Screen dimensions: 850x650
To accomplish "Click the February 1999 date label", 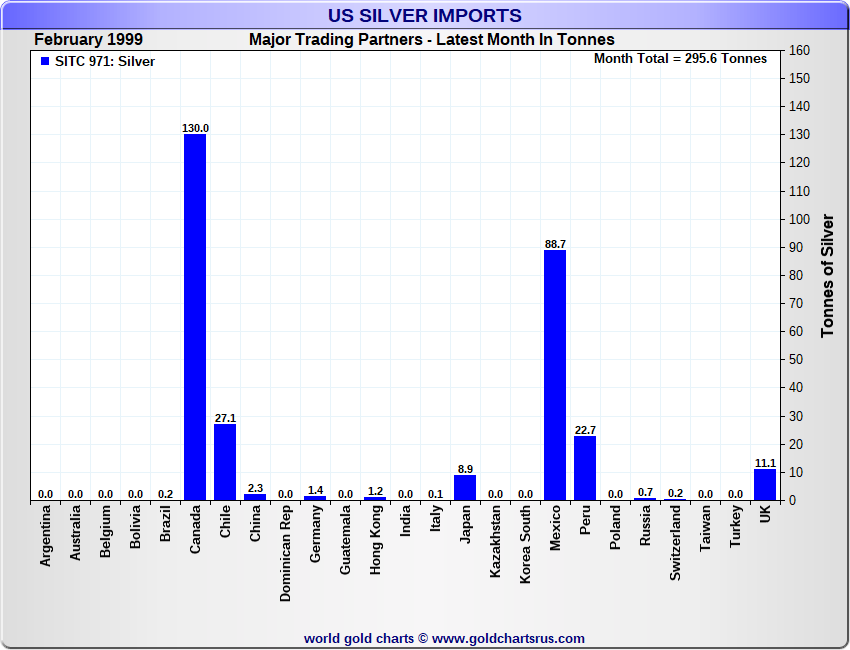I will 88,40.
